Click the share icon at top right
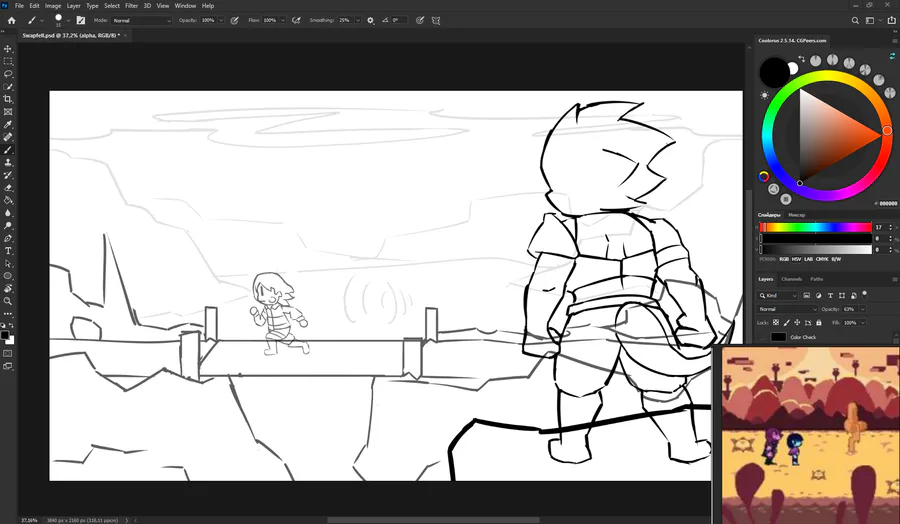Image resolution: width=900 pixels, height=524 pixels. tap(891, 20)
